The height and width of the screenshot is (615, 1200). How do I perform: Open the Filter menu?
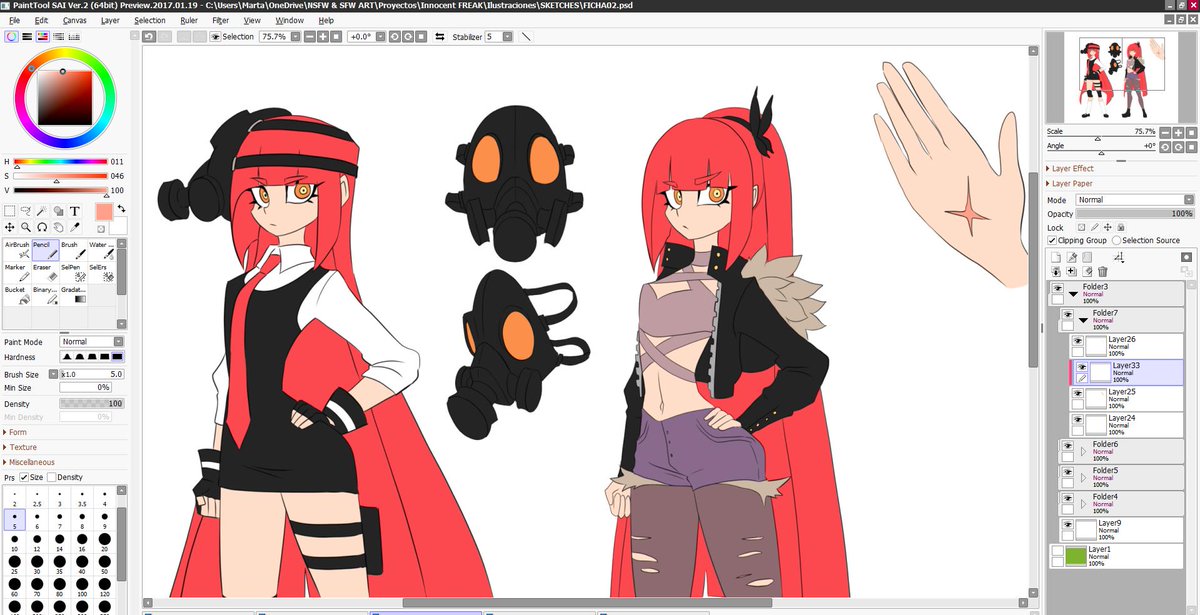click(x=220, y=20)
